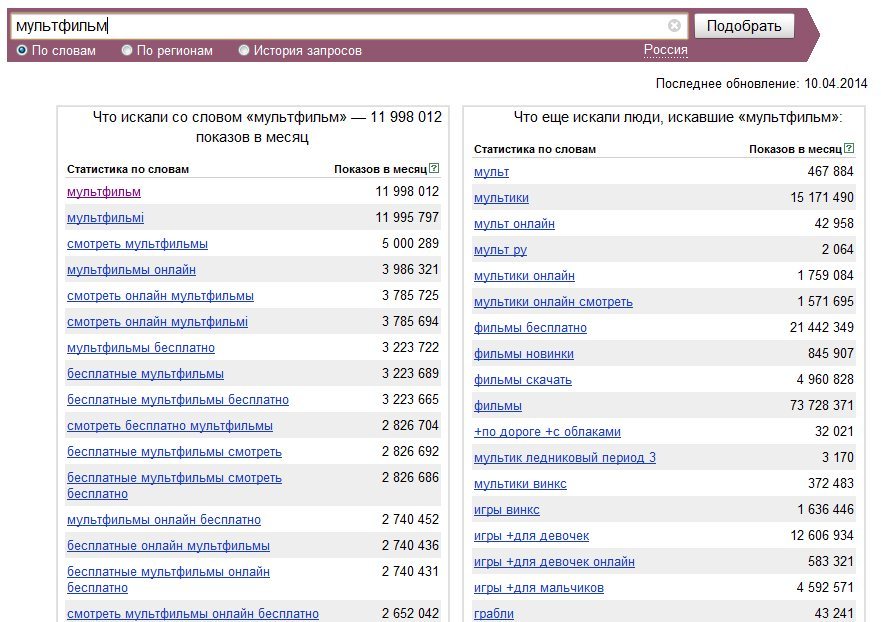The image size is (881, 622).
Task: Click the 'Подобрать' button
Action: point(744,26)
